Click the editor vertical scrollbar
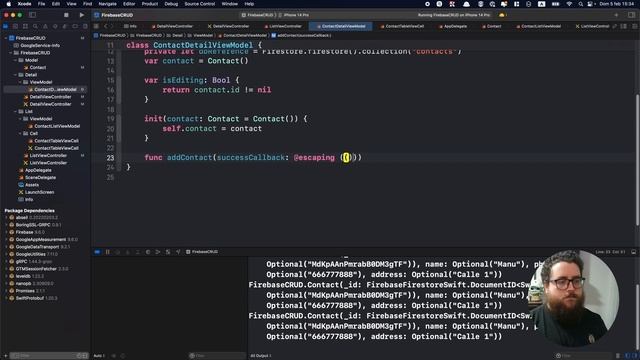Image resolution: width=640 pixels, height=360 pixels. (x=637, y=159)
